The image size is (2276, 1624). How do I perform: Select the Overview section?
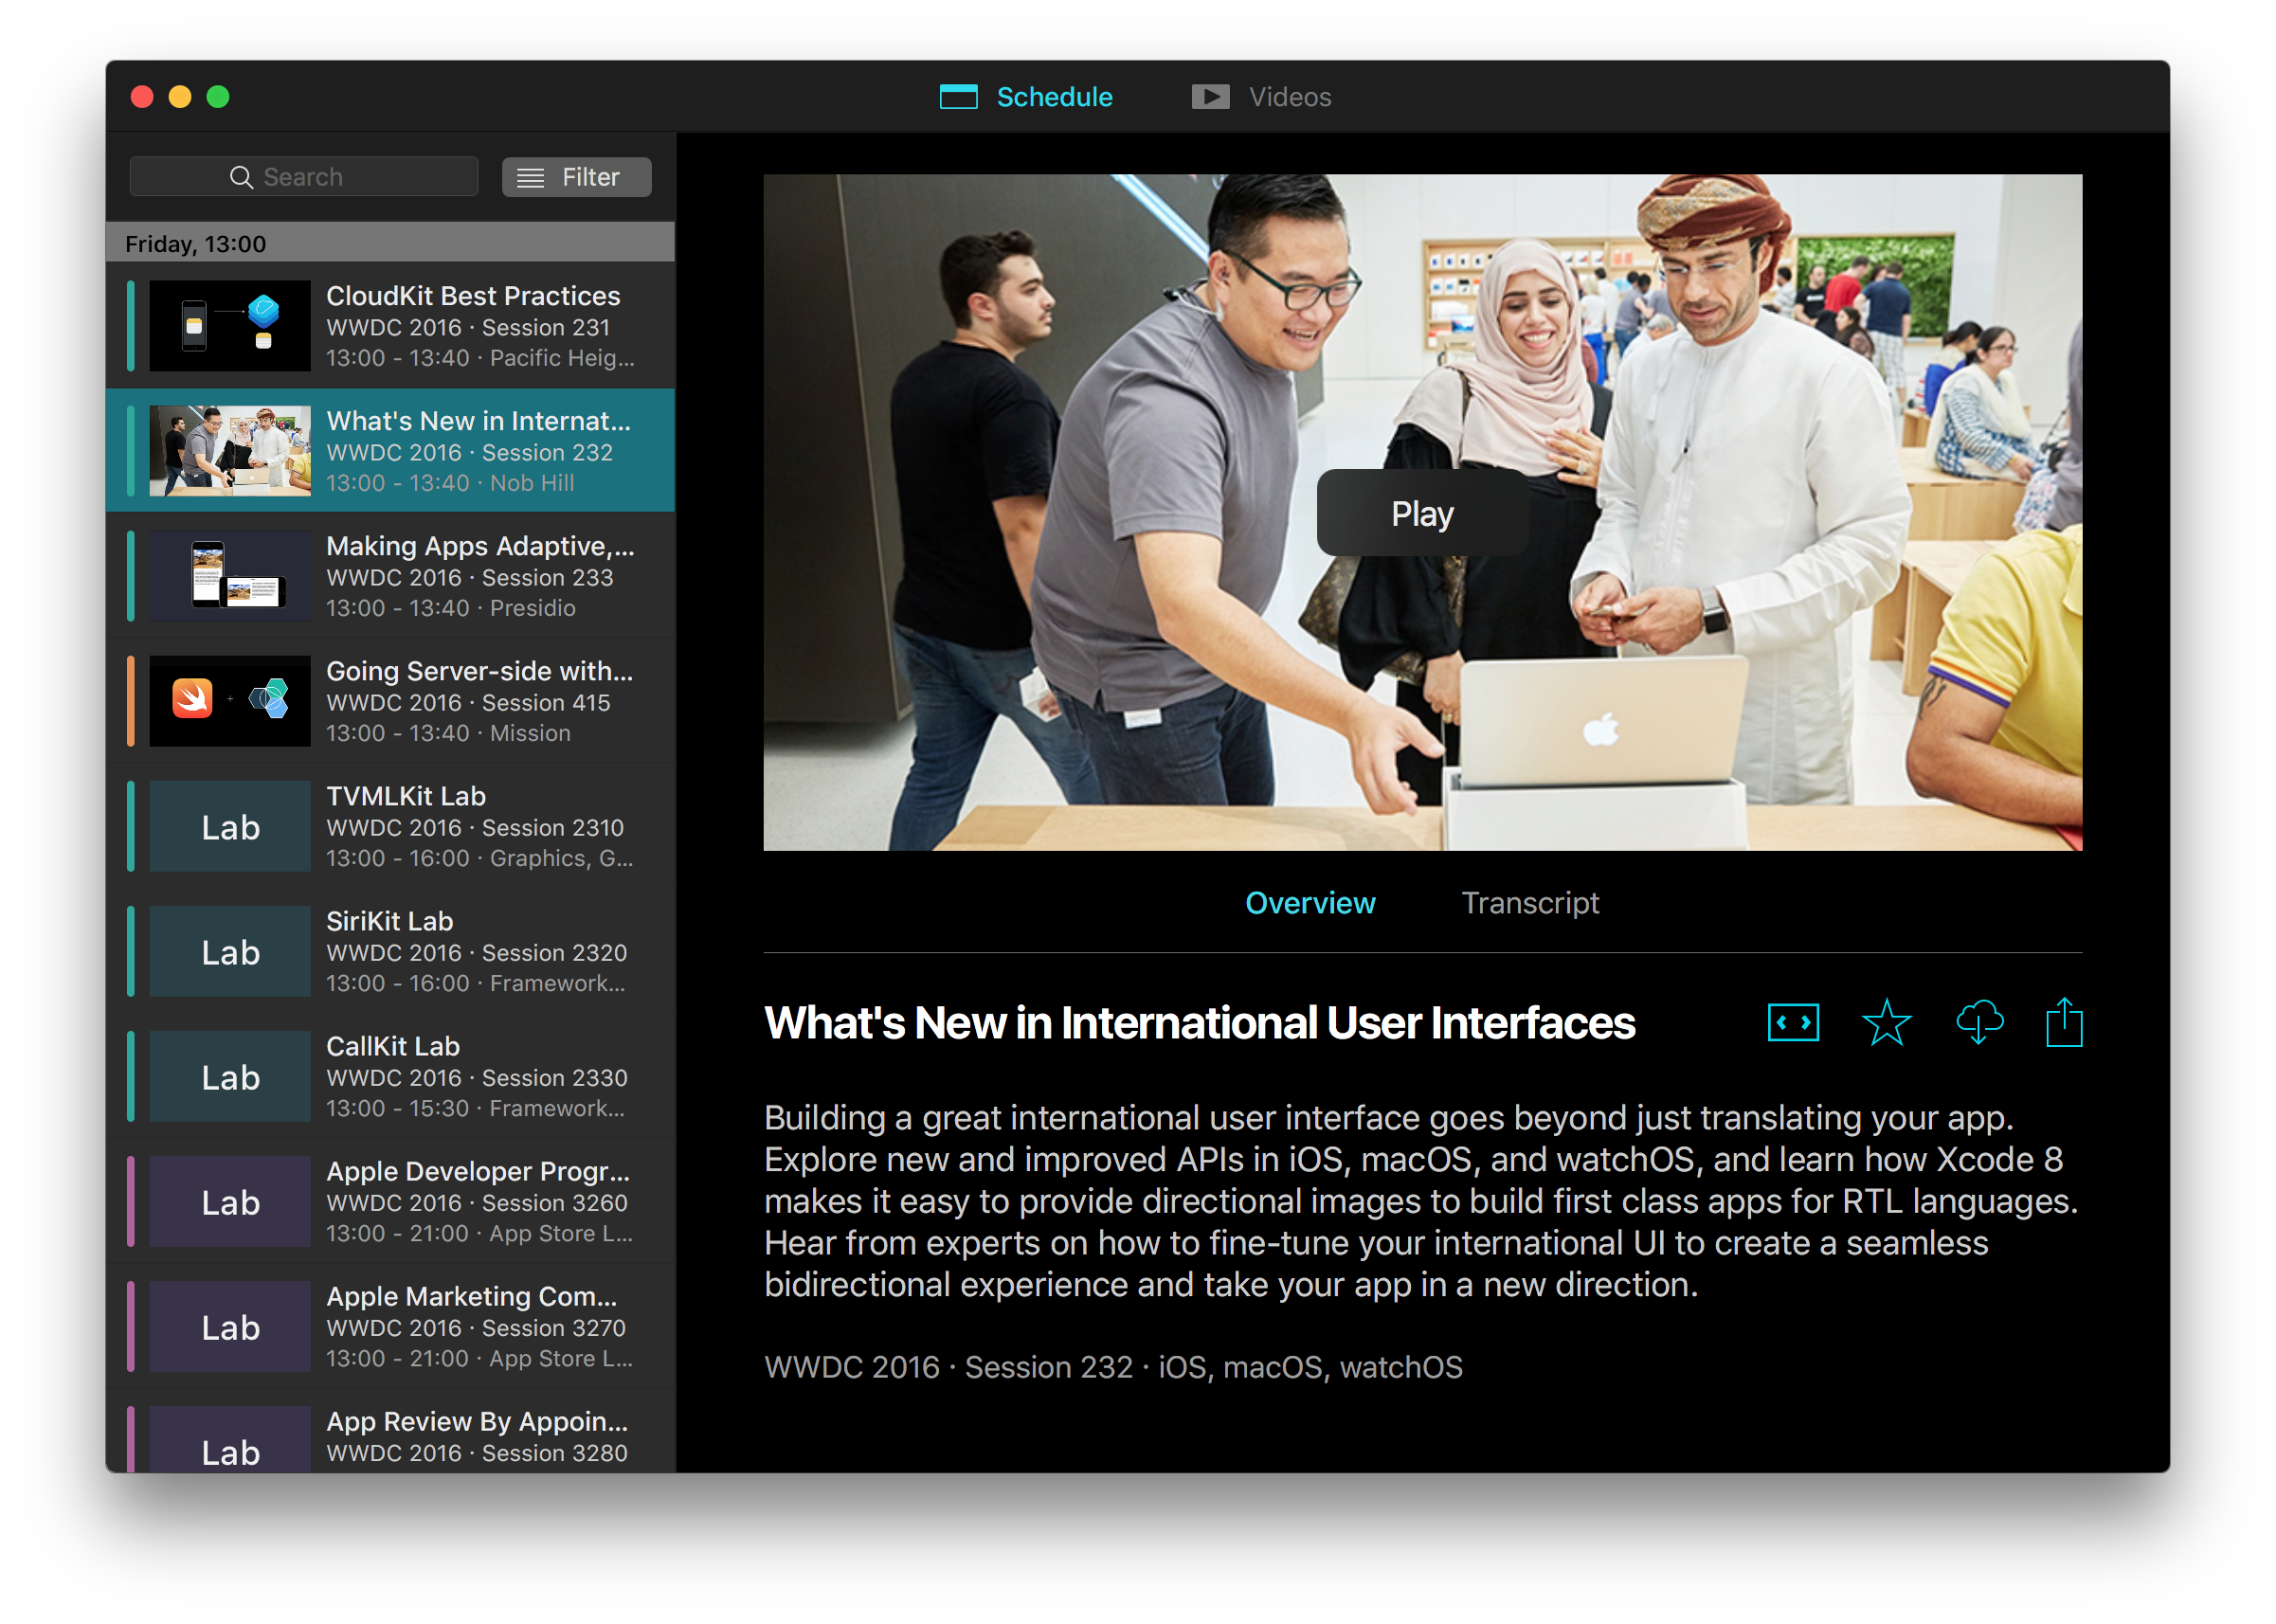(x=1309, y=903)
